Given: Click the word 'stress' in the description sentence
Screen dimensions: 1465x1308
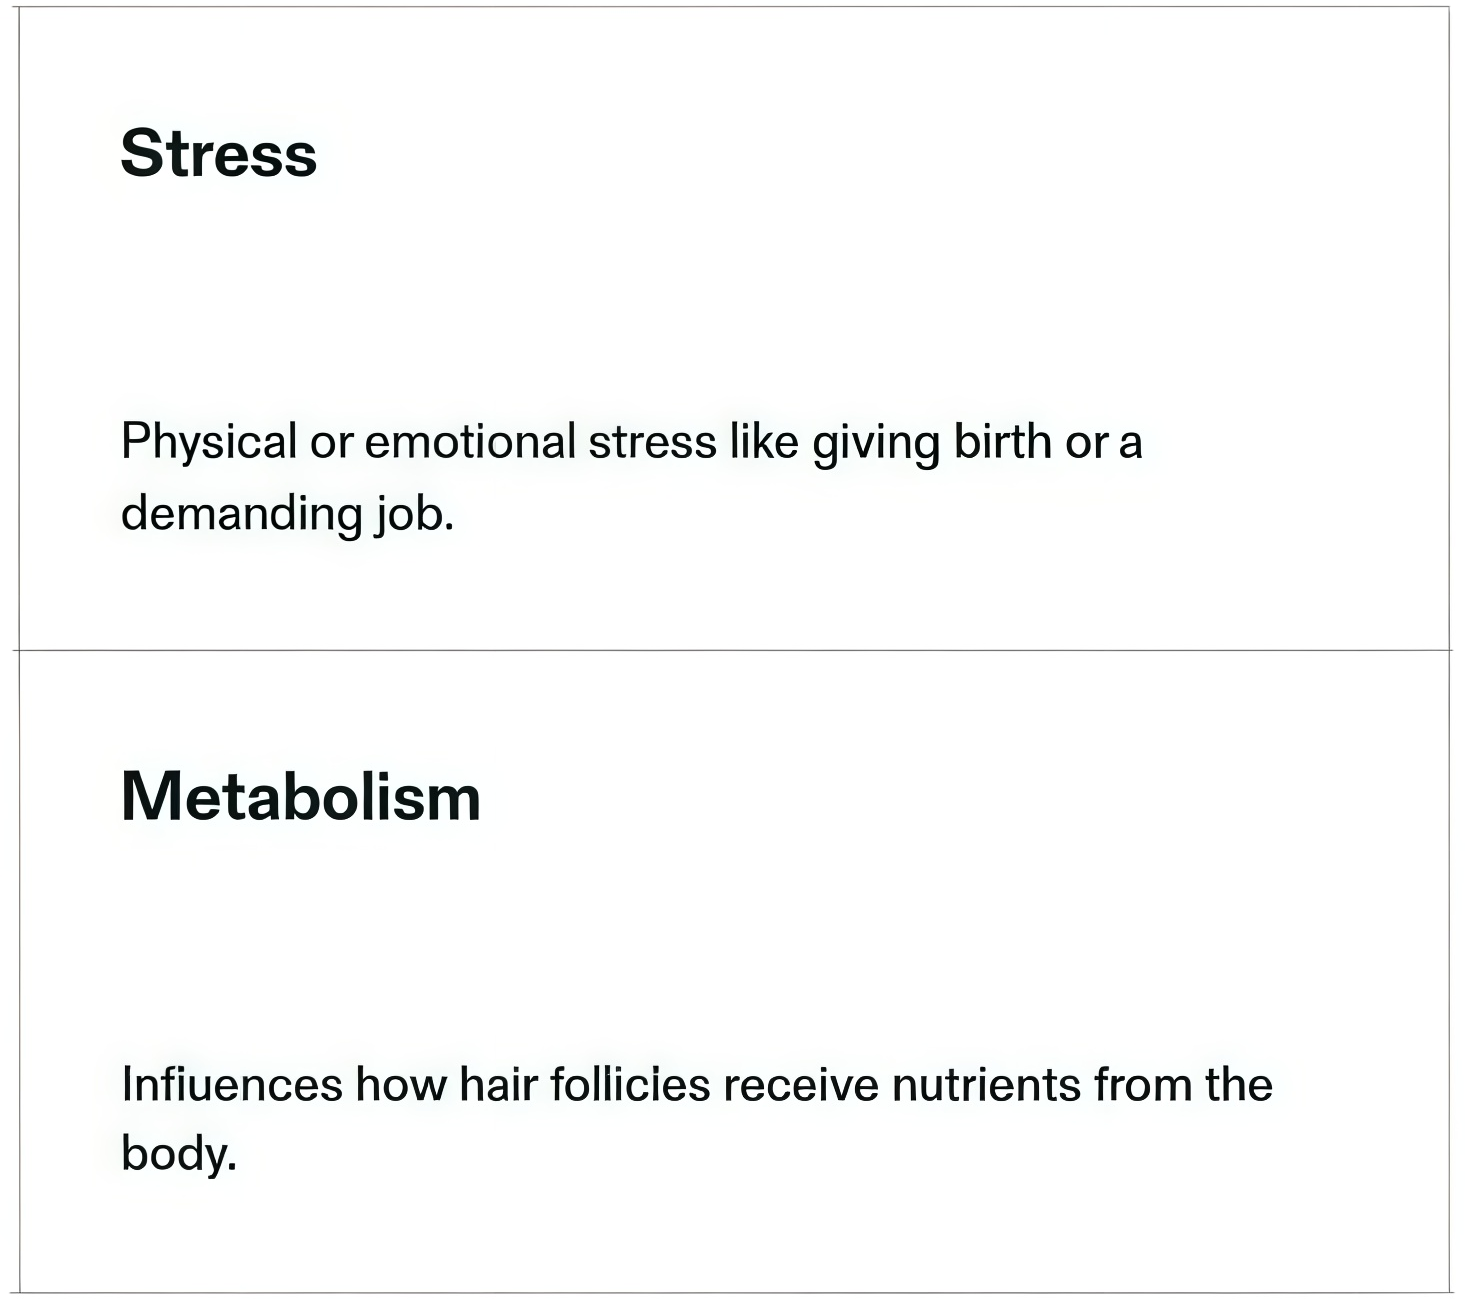Looking at the screenshot, I should (652, 442).
